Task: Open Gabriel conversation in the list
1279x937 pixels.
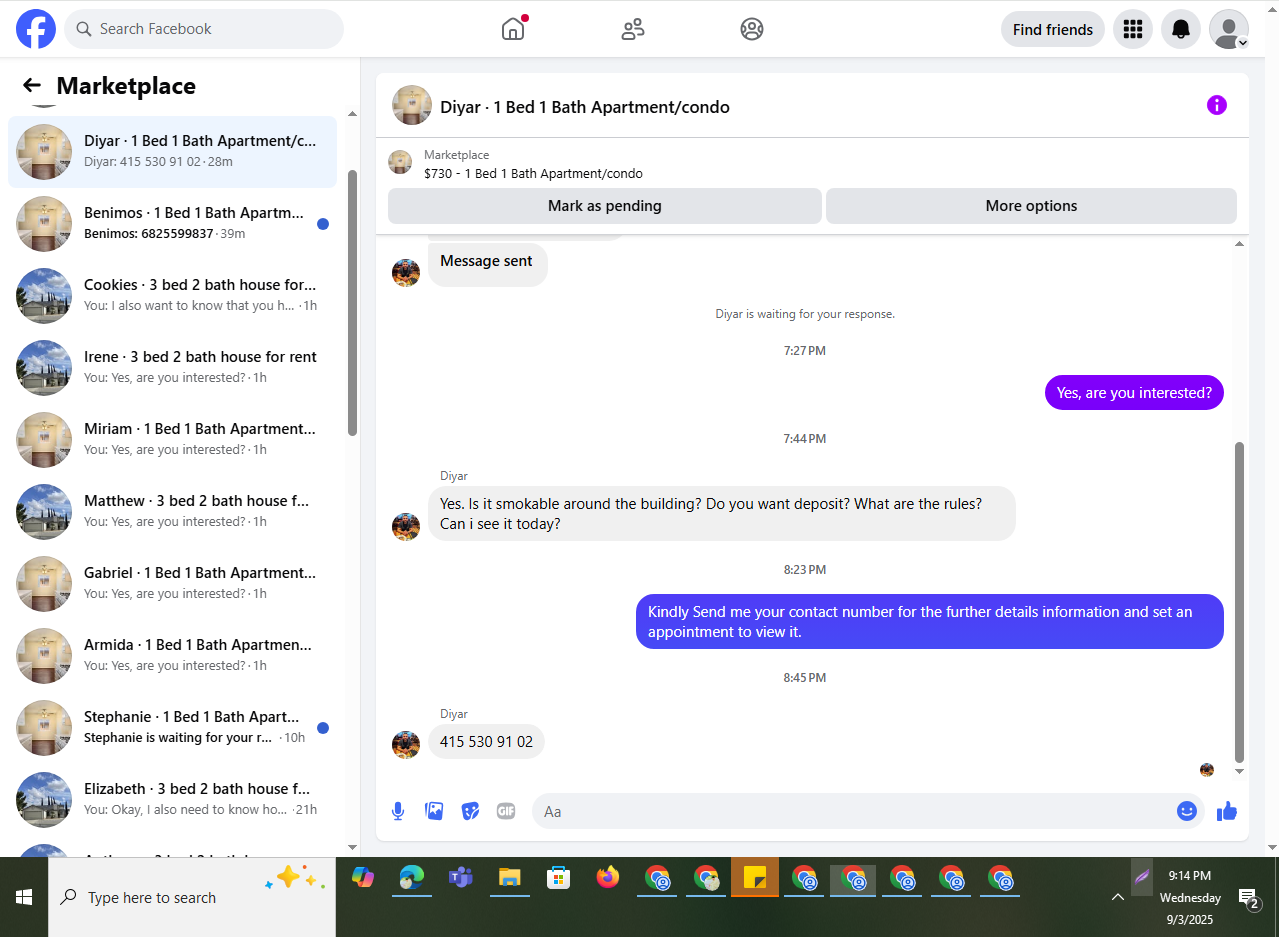Action: point(172,584)
